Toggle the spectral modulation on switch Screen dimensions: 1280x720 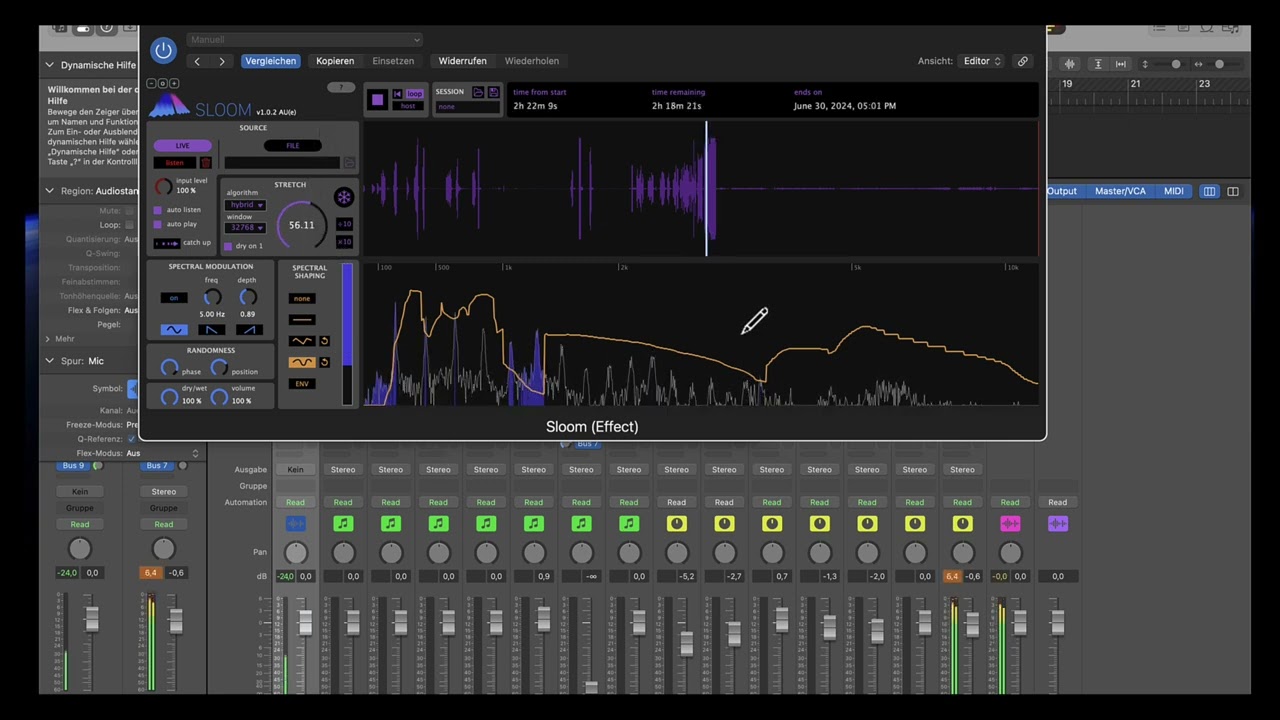[174, 298]
